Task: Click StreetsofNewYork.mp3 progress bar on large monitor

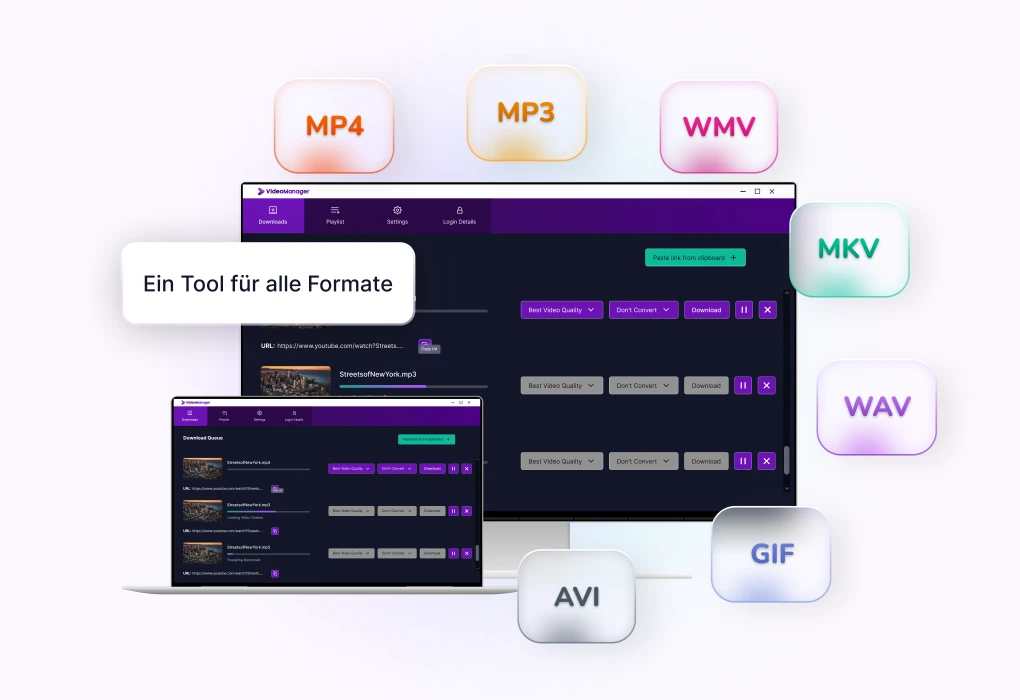Action: (413, 386)
